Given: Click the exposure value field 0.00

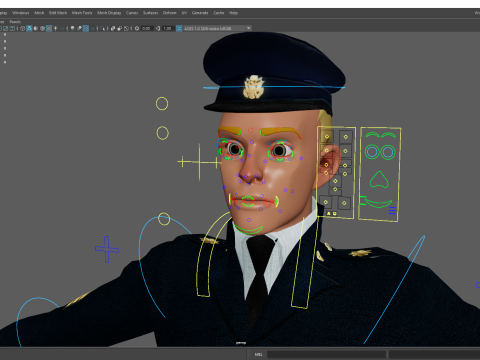Looking at the screenshot, I should click(147, 28).
